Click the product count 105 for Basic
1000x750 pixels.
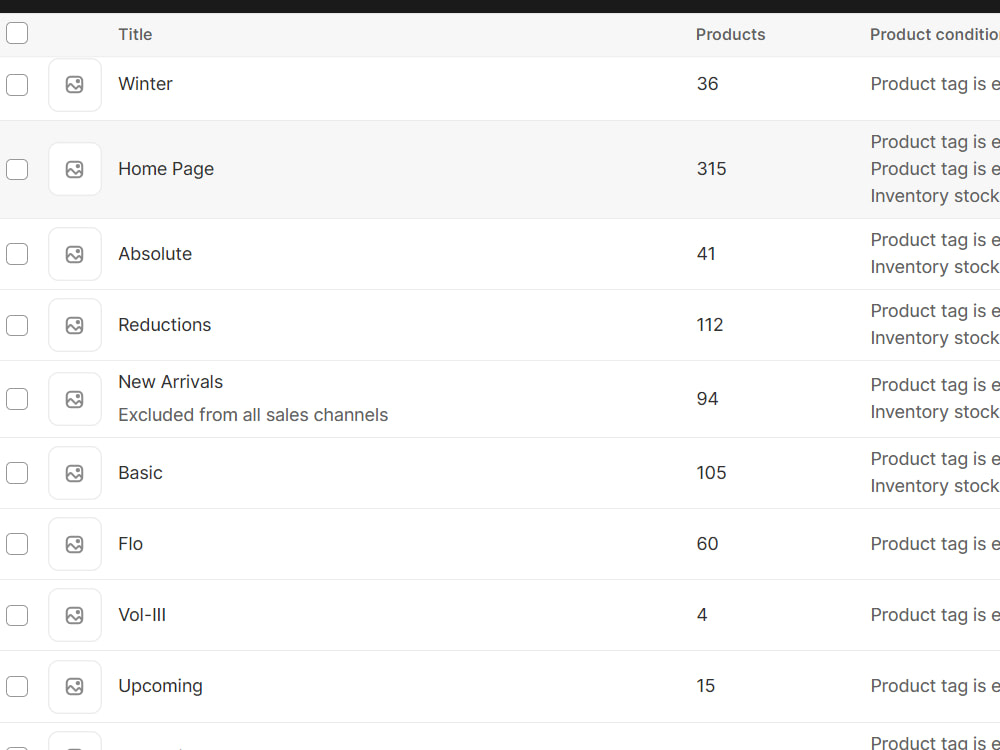(x=711, y=473)
